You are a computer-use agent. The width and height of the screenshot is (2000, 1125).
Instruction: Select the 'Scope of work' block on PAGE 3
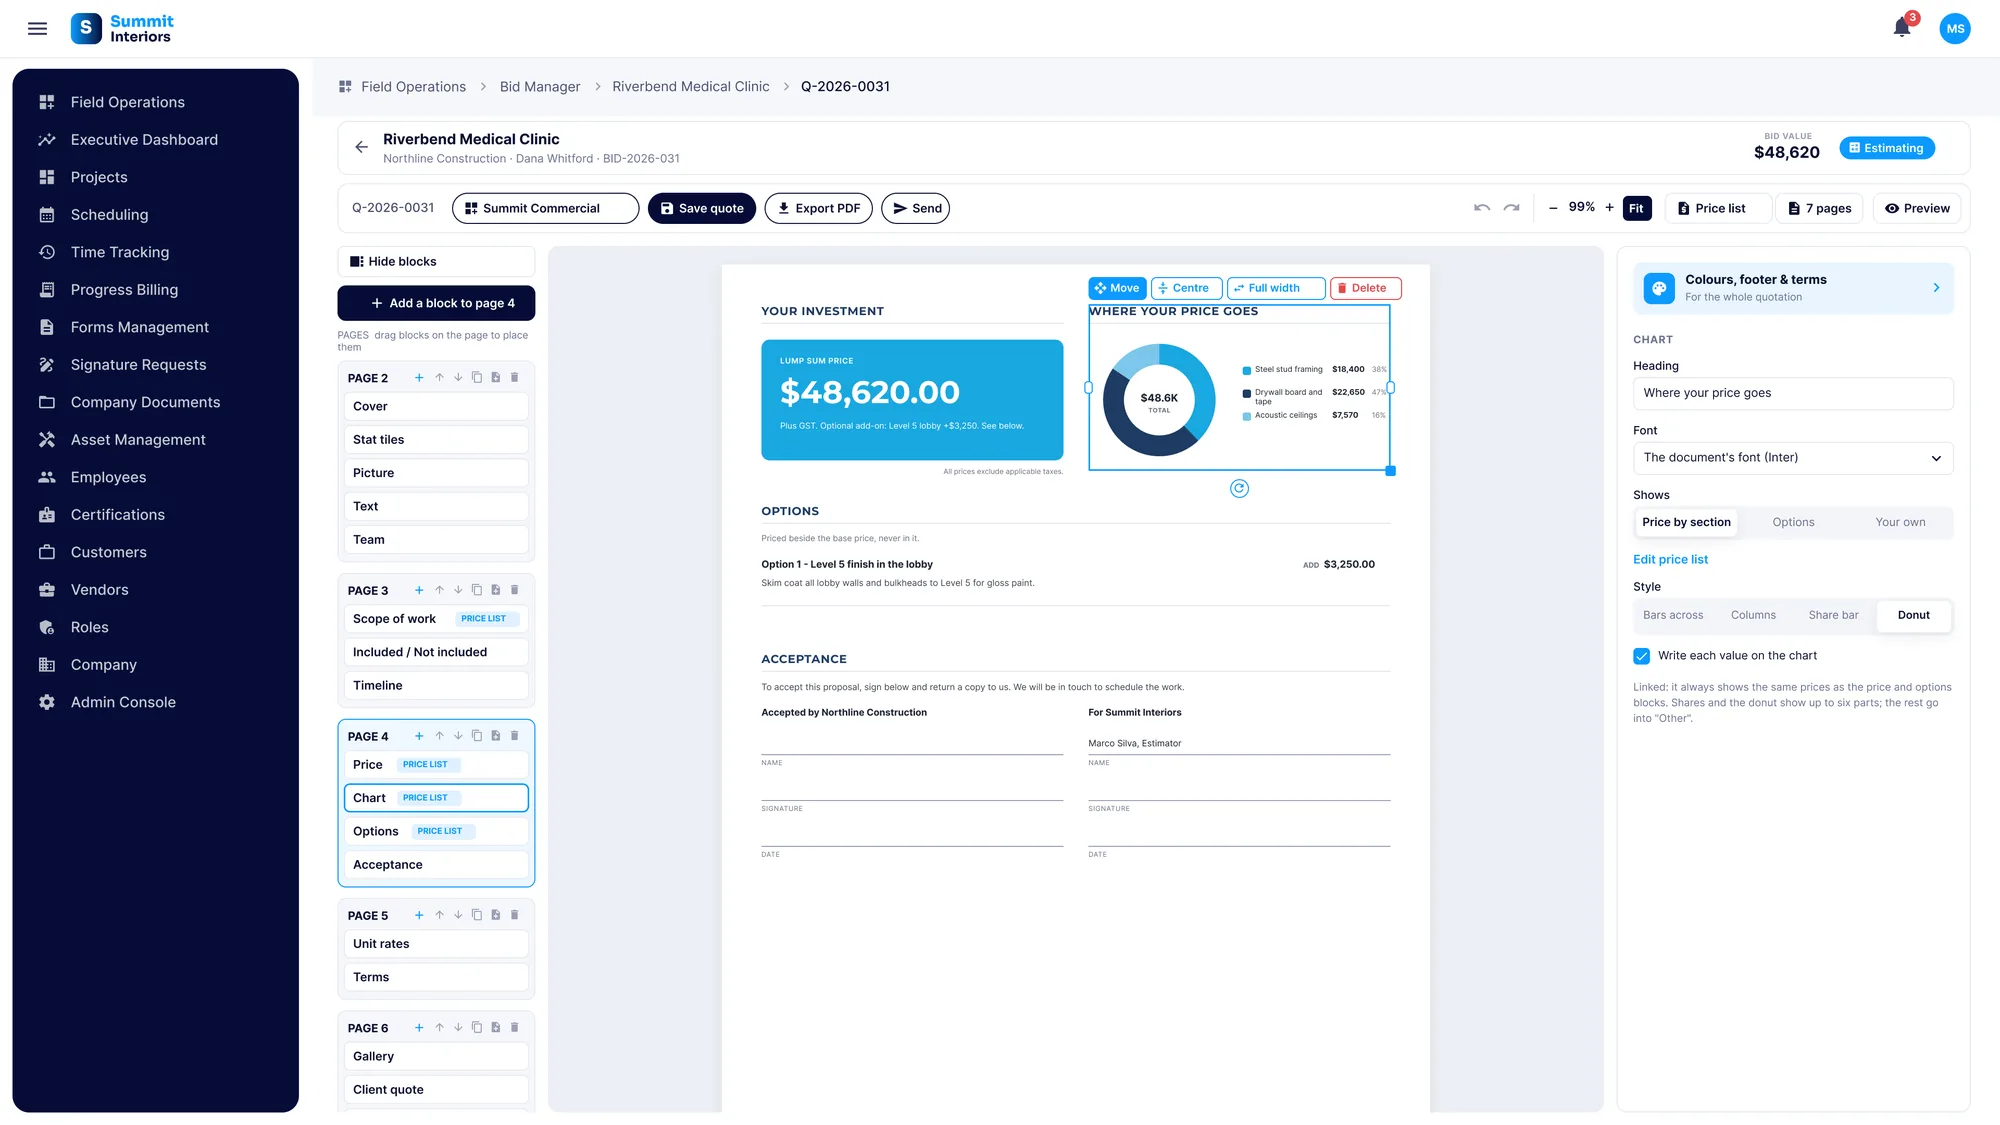(436, 619)
